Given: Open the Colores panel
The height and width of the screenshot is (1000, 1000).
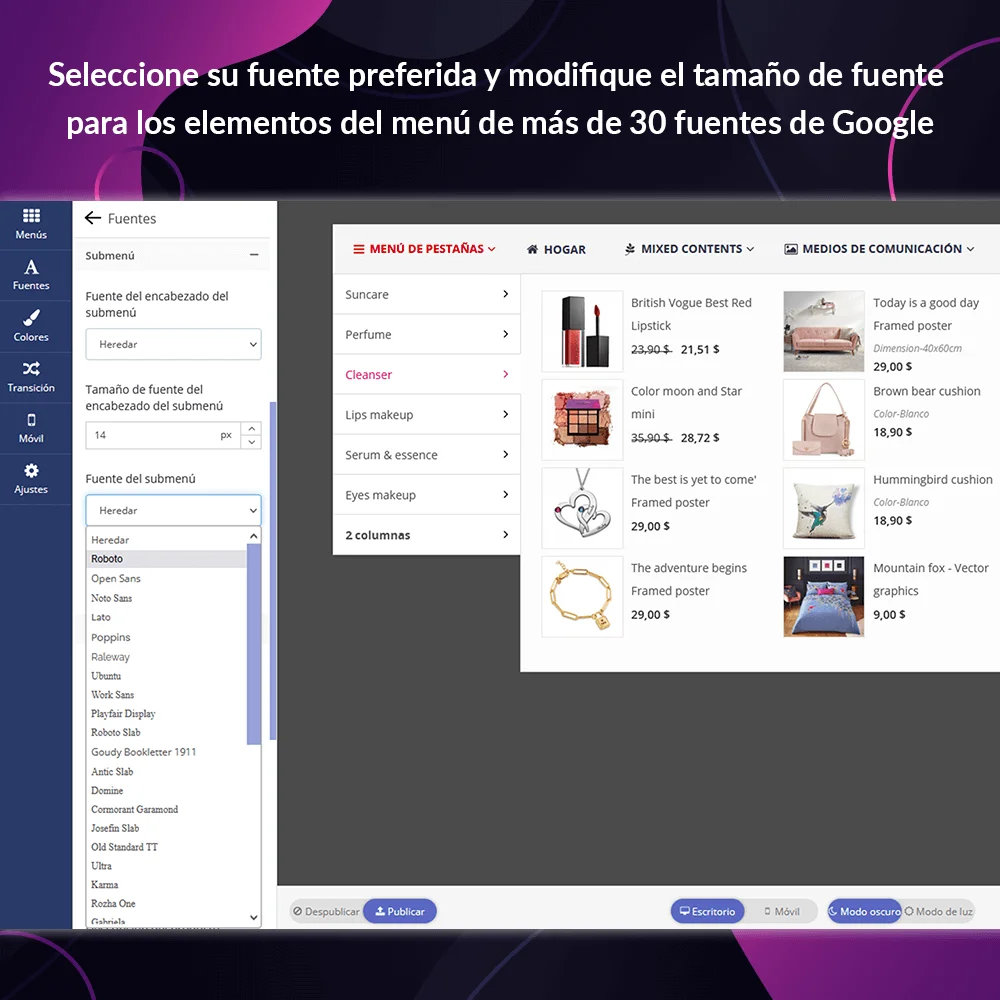Looking at the screenshot, I should coord(33,325).
